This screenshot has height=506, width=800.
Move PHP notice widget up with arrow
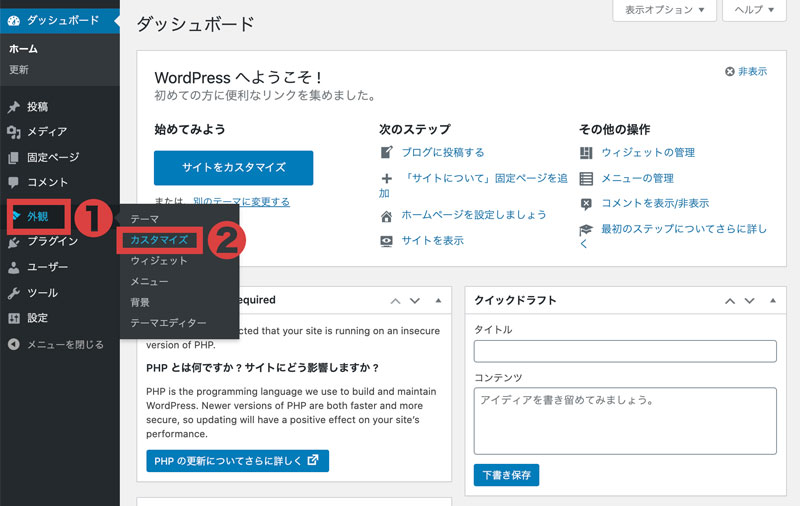pos(395,301)
